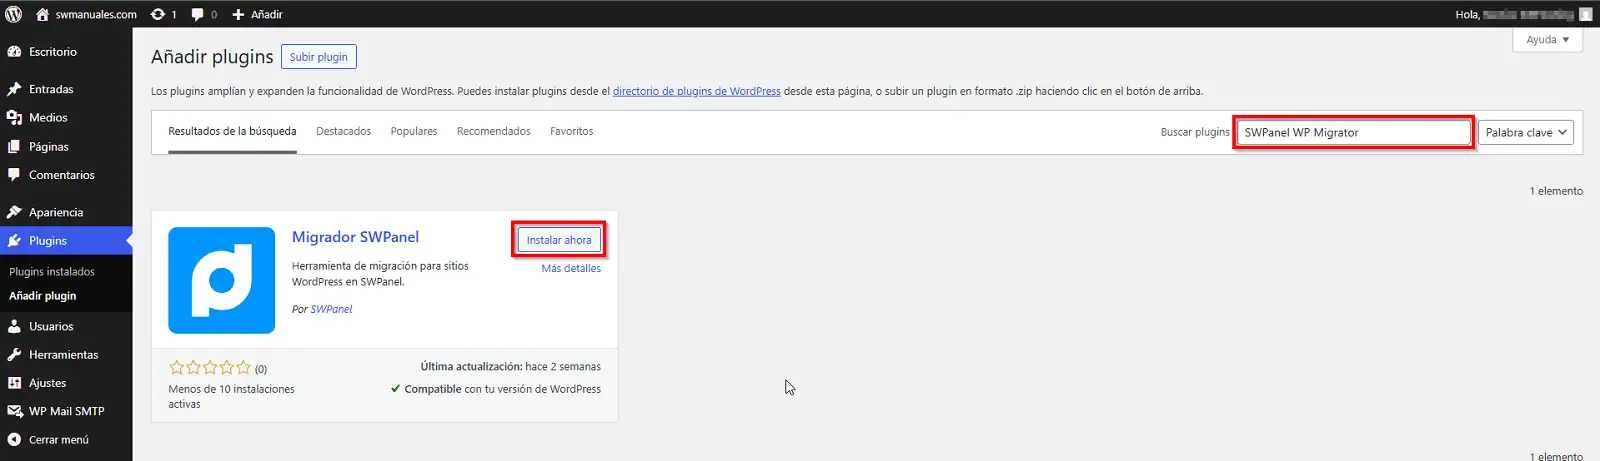Click the Apariencia brush icon
Viewport: 1600px width, 461px height.
(x=14, y=212)
